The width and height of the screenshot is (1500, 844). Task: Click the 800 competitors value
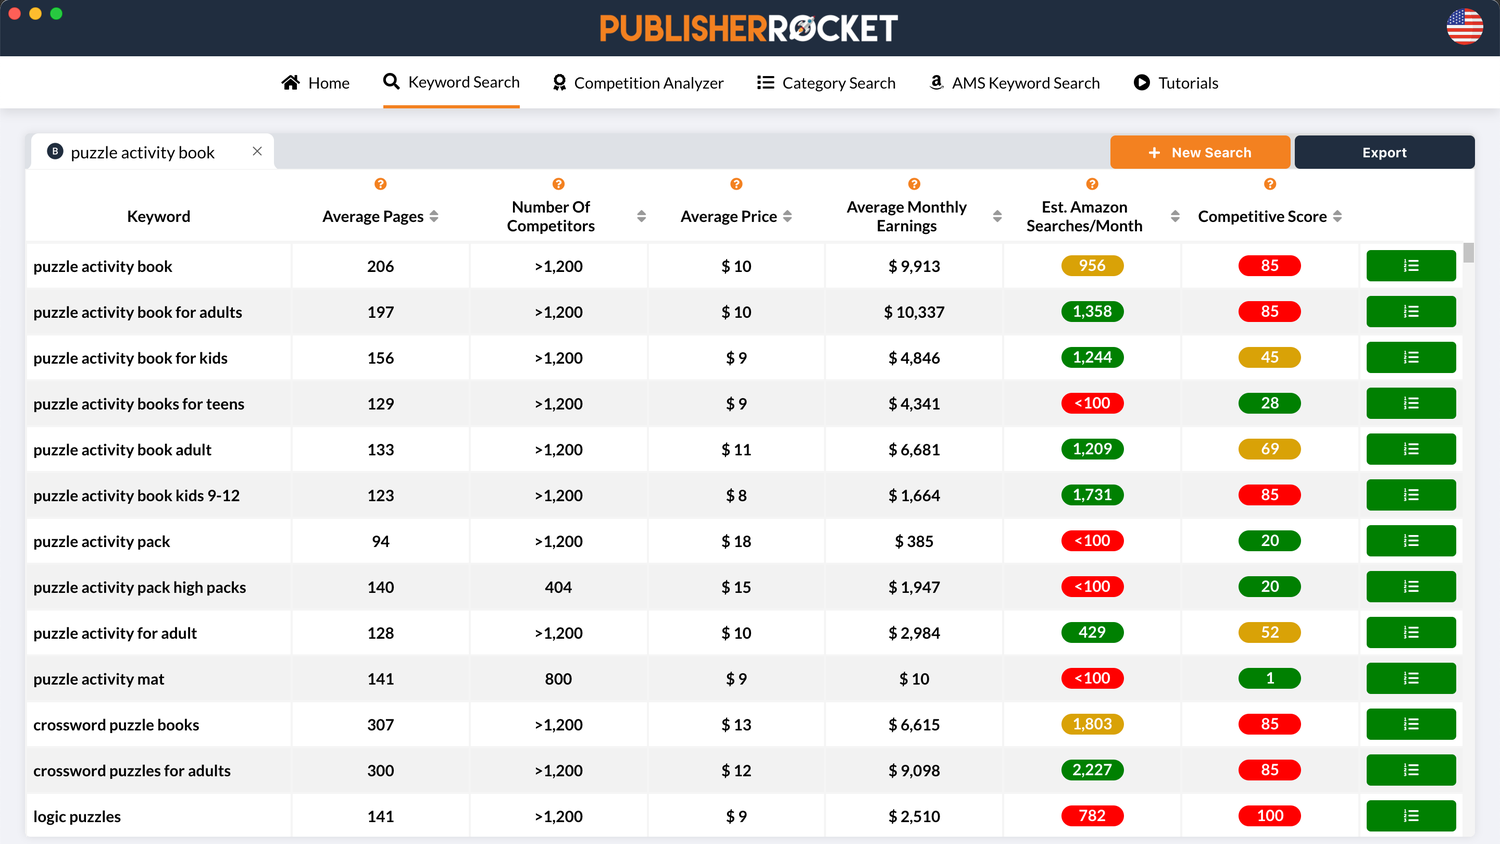click(x=558, y=679)
